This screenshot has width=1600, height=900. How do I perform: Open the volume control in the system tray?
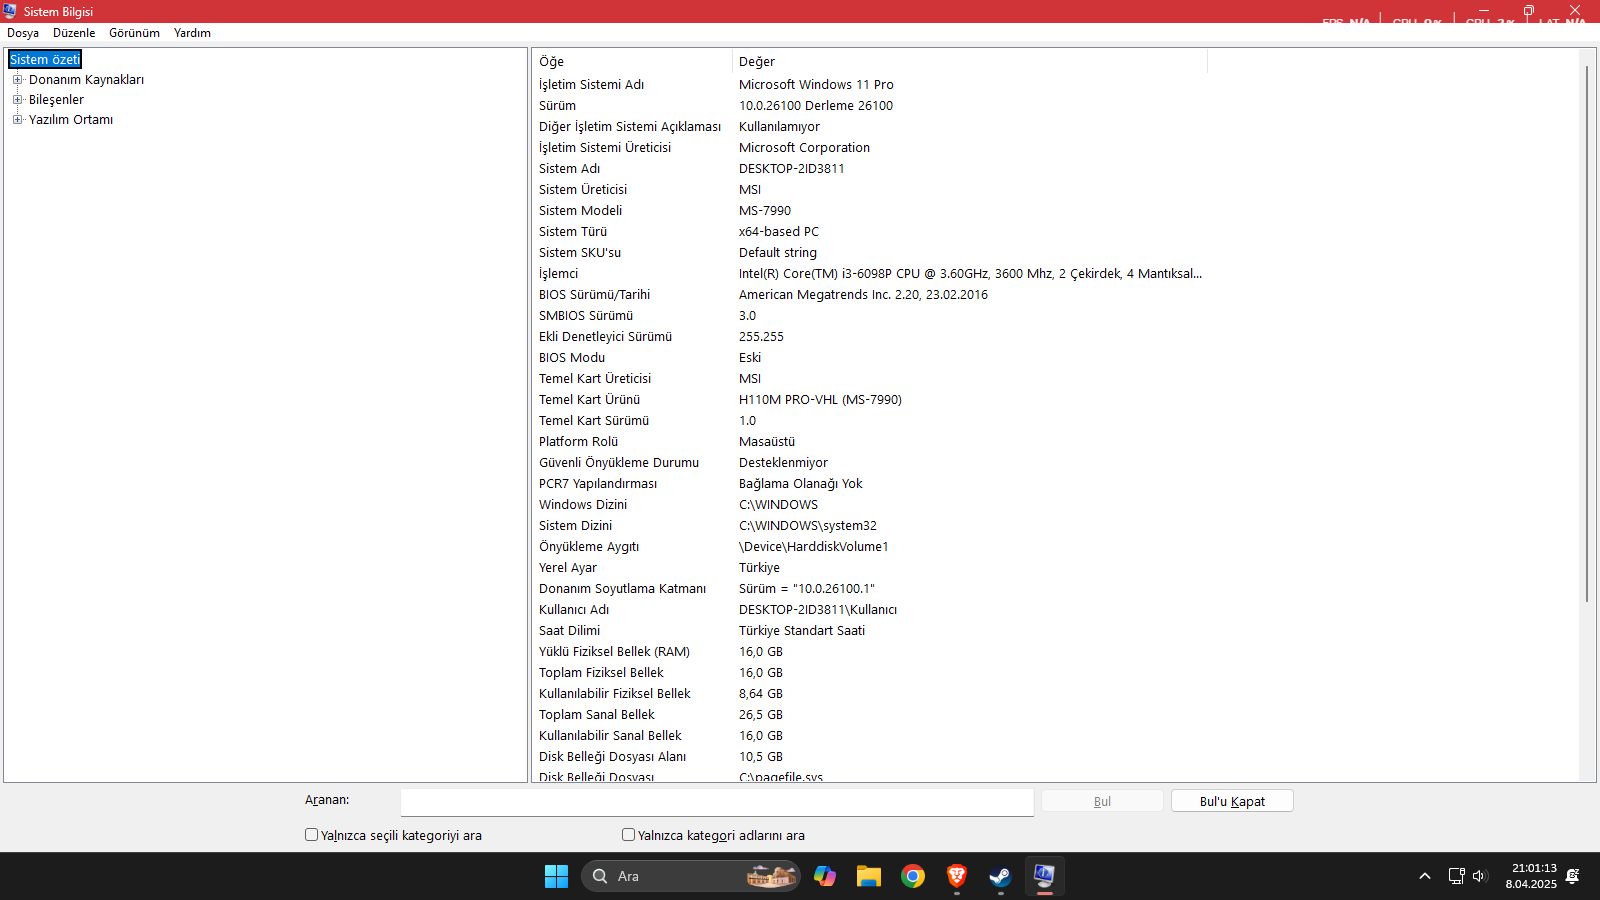click(1480, 876)
